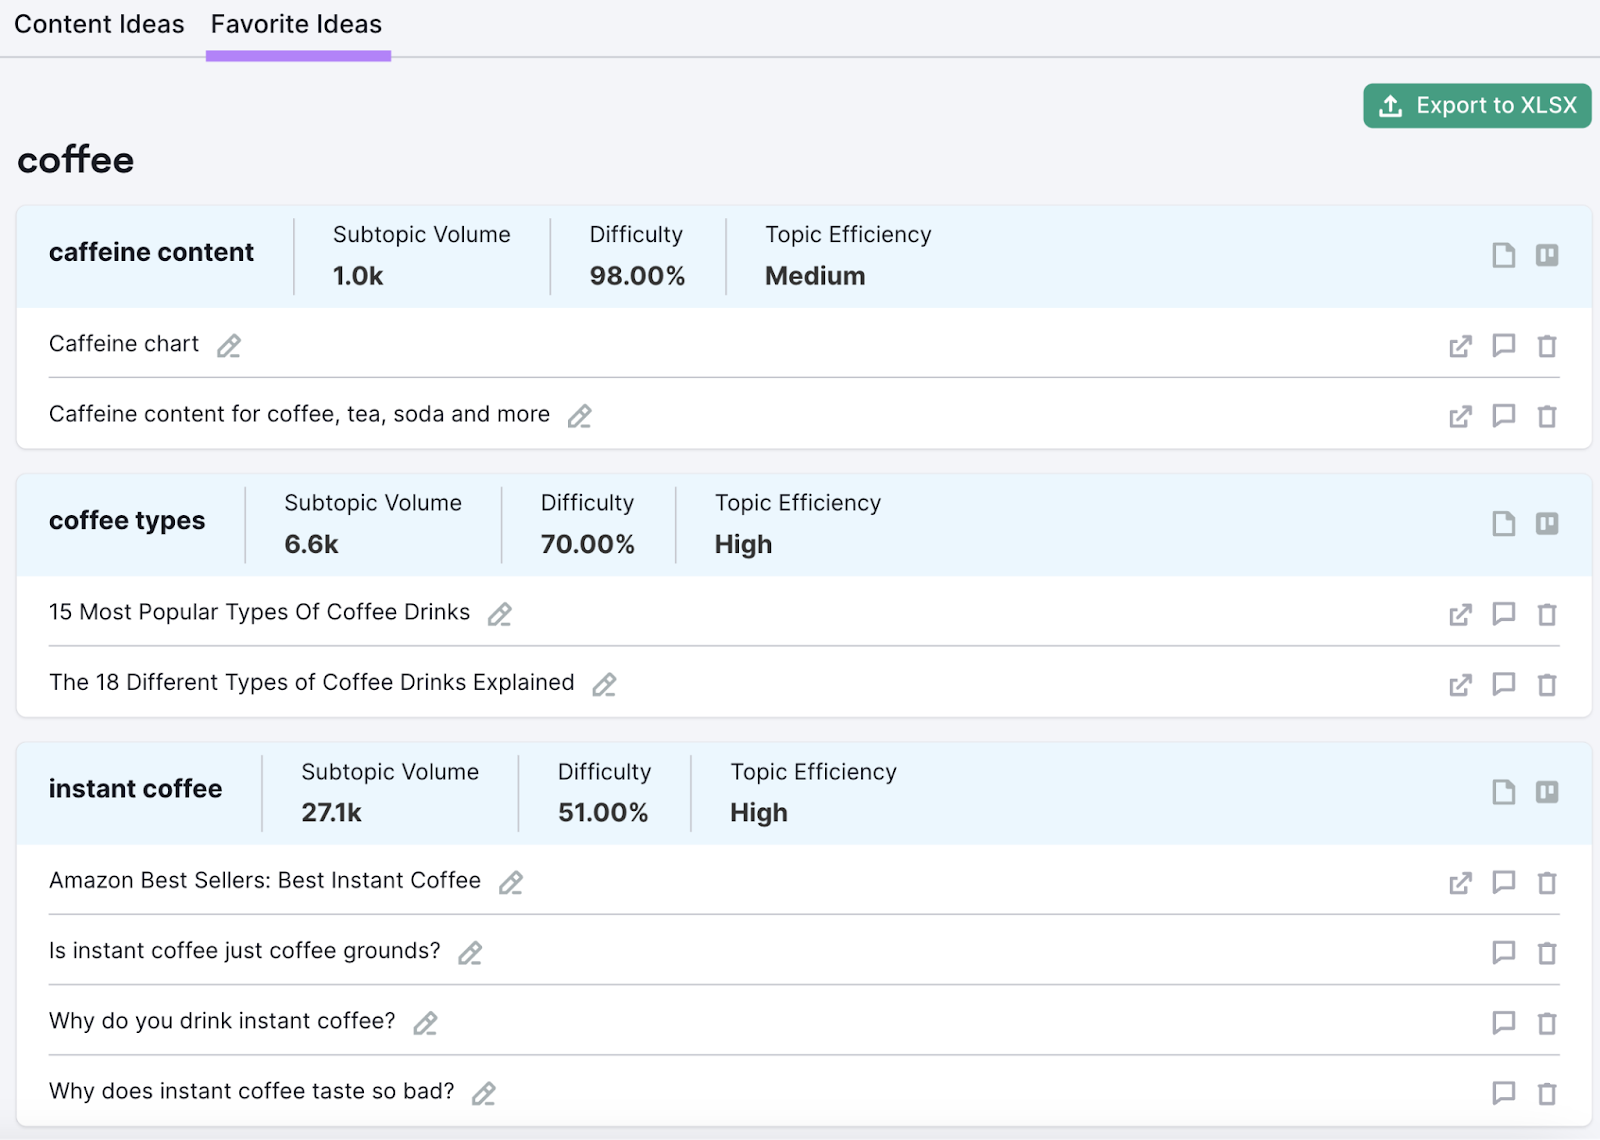This screenshot has width=1600, height=1140.
Task: Open external link for "Caffeine chart"
Action: click(x=1460, y=345)
